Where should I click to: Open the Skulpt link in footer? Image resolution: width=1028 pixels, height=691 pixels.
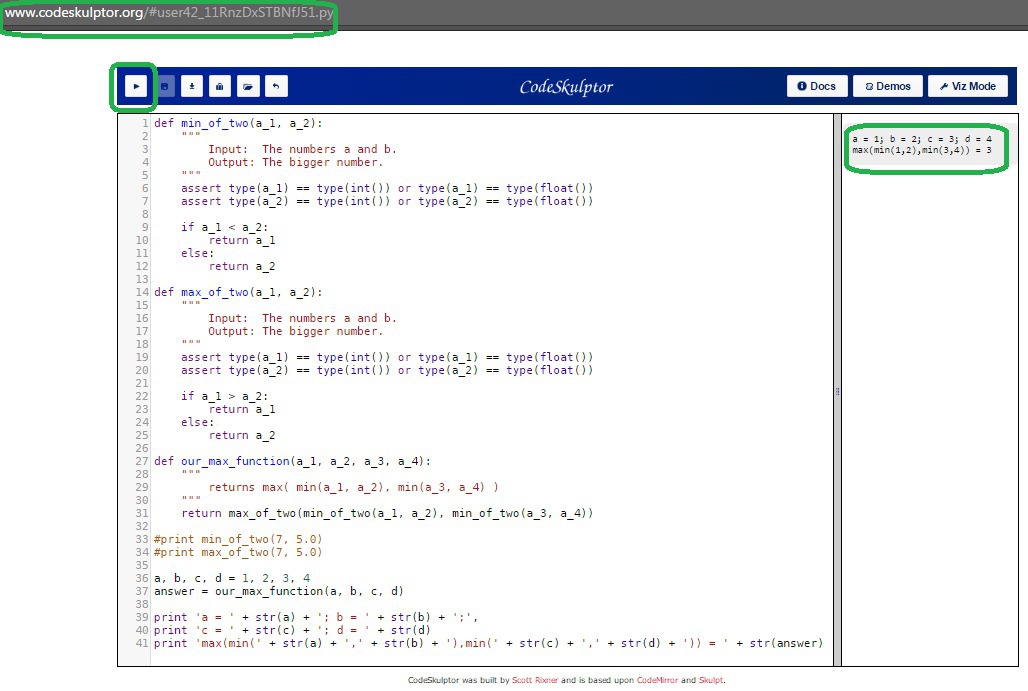tap(710, 680)
